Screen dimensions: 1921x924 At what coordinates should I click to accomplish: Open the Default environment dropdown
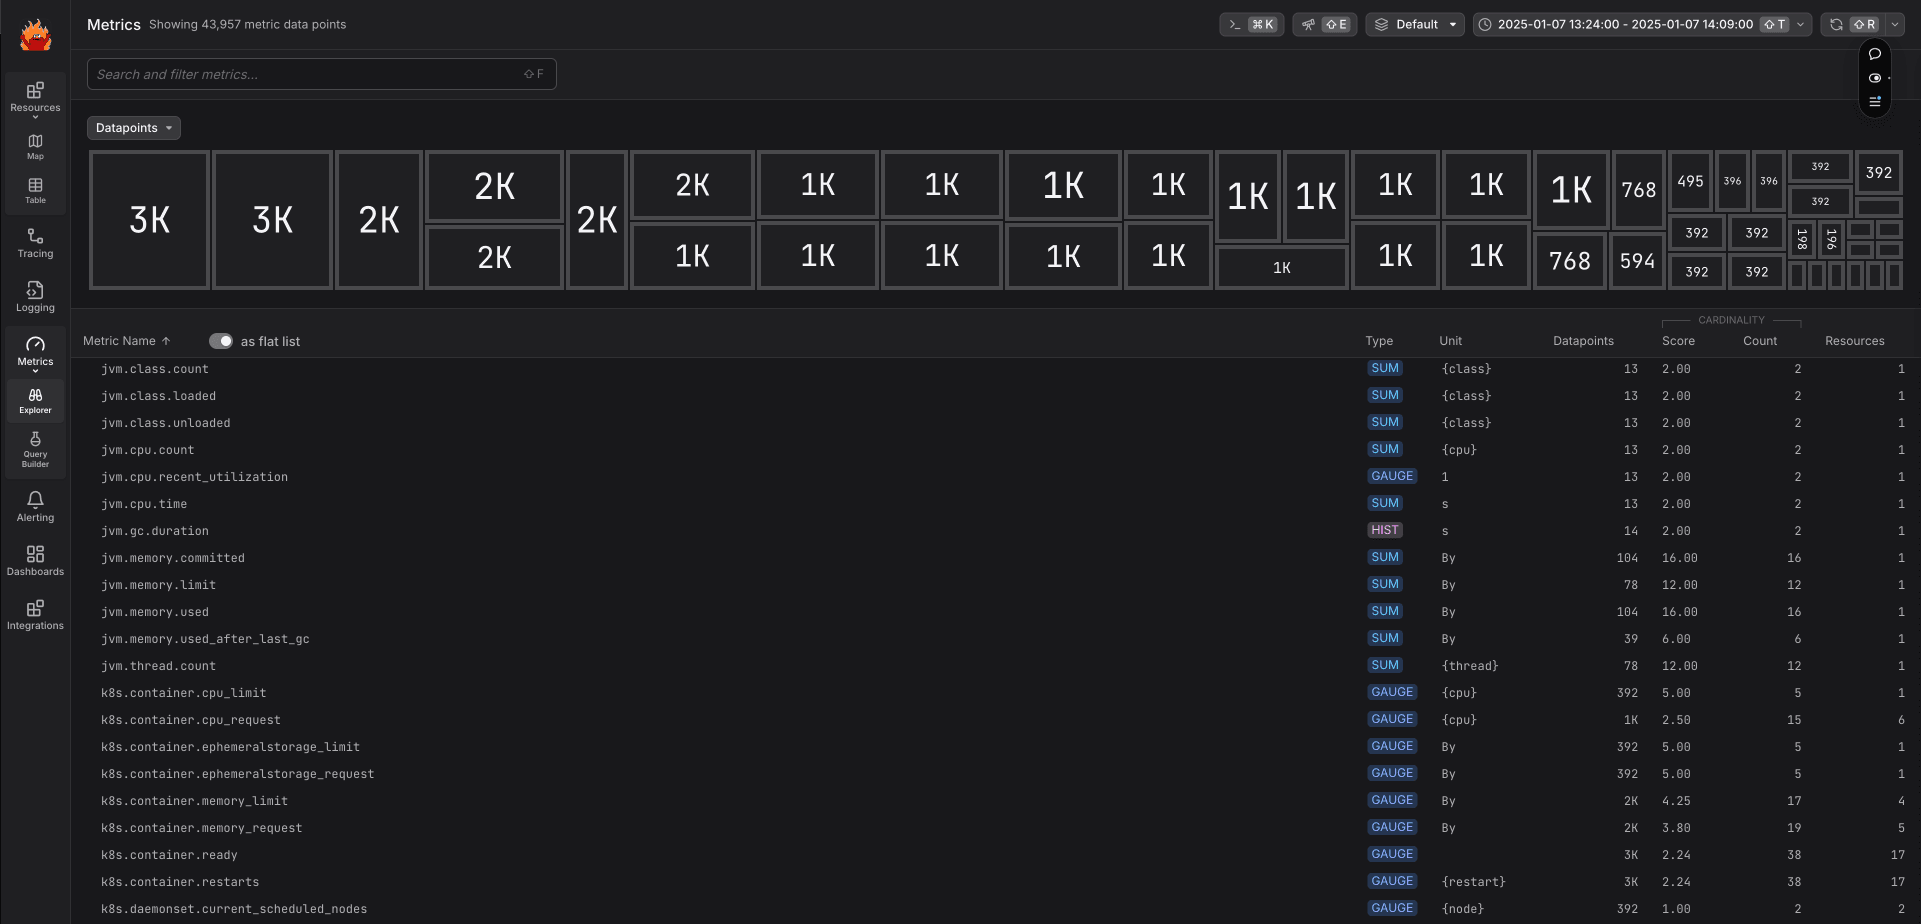click(1415, 25)
